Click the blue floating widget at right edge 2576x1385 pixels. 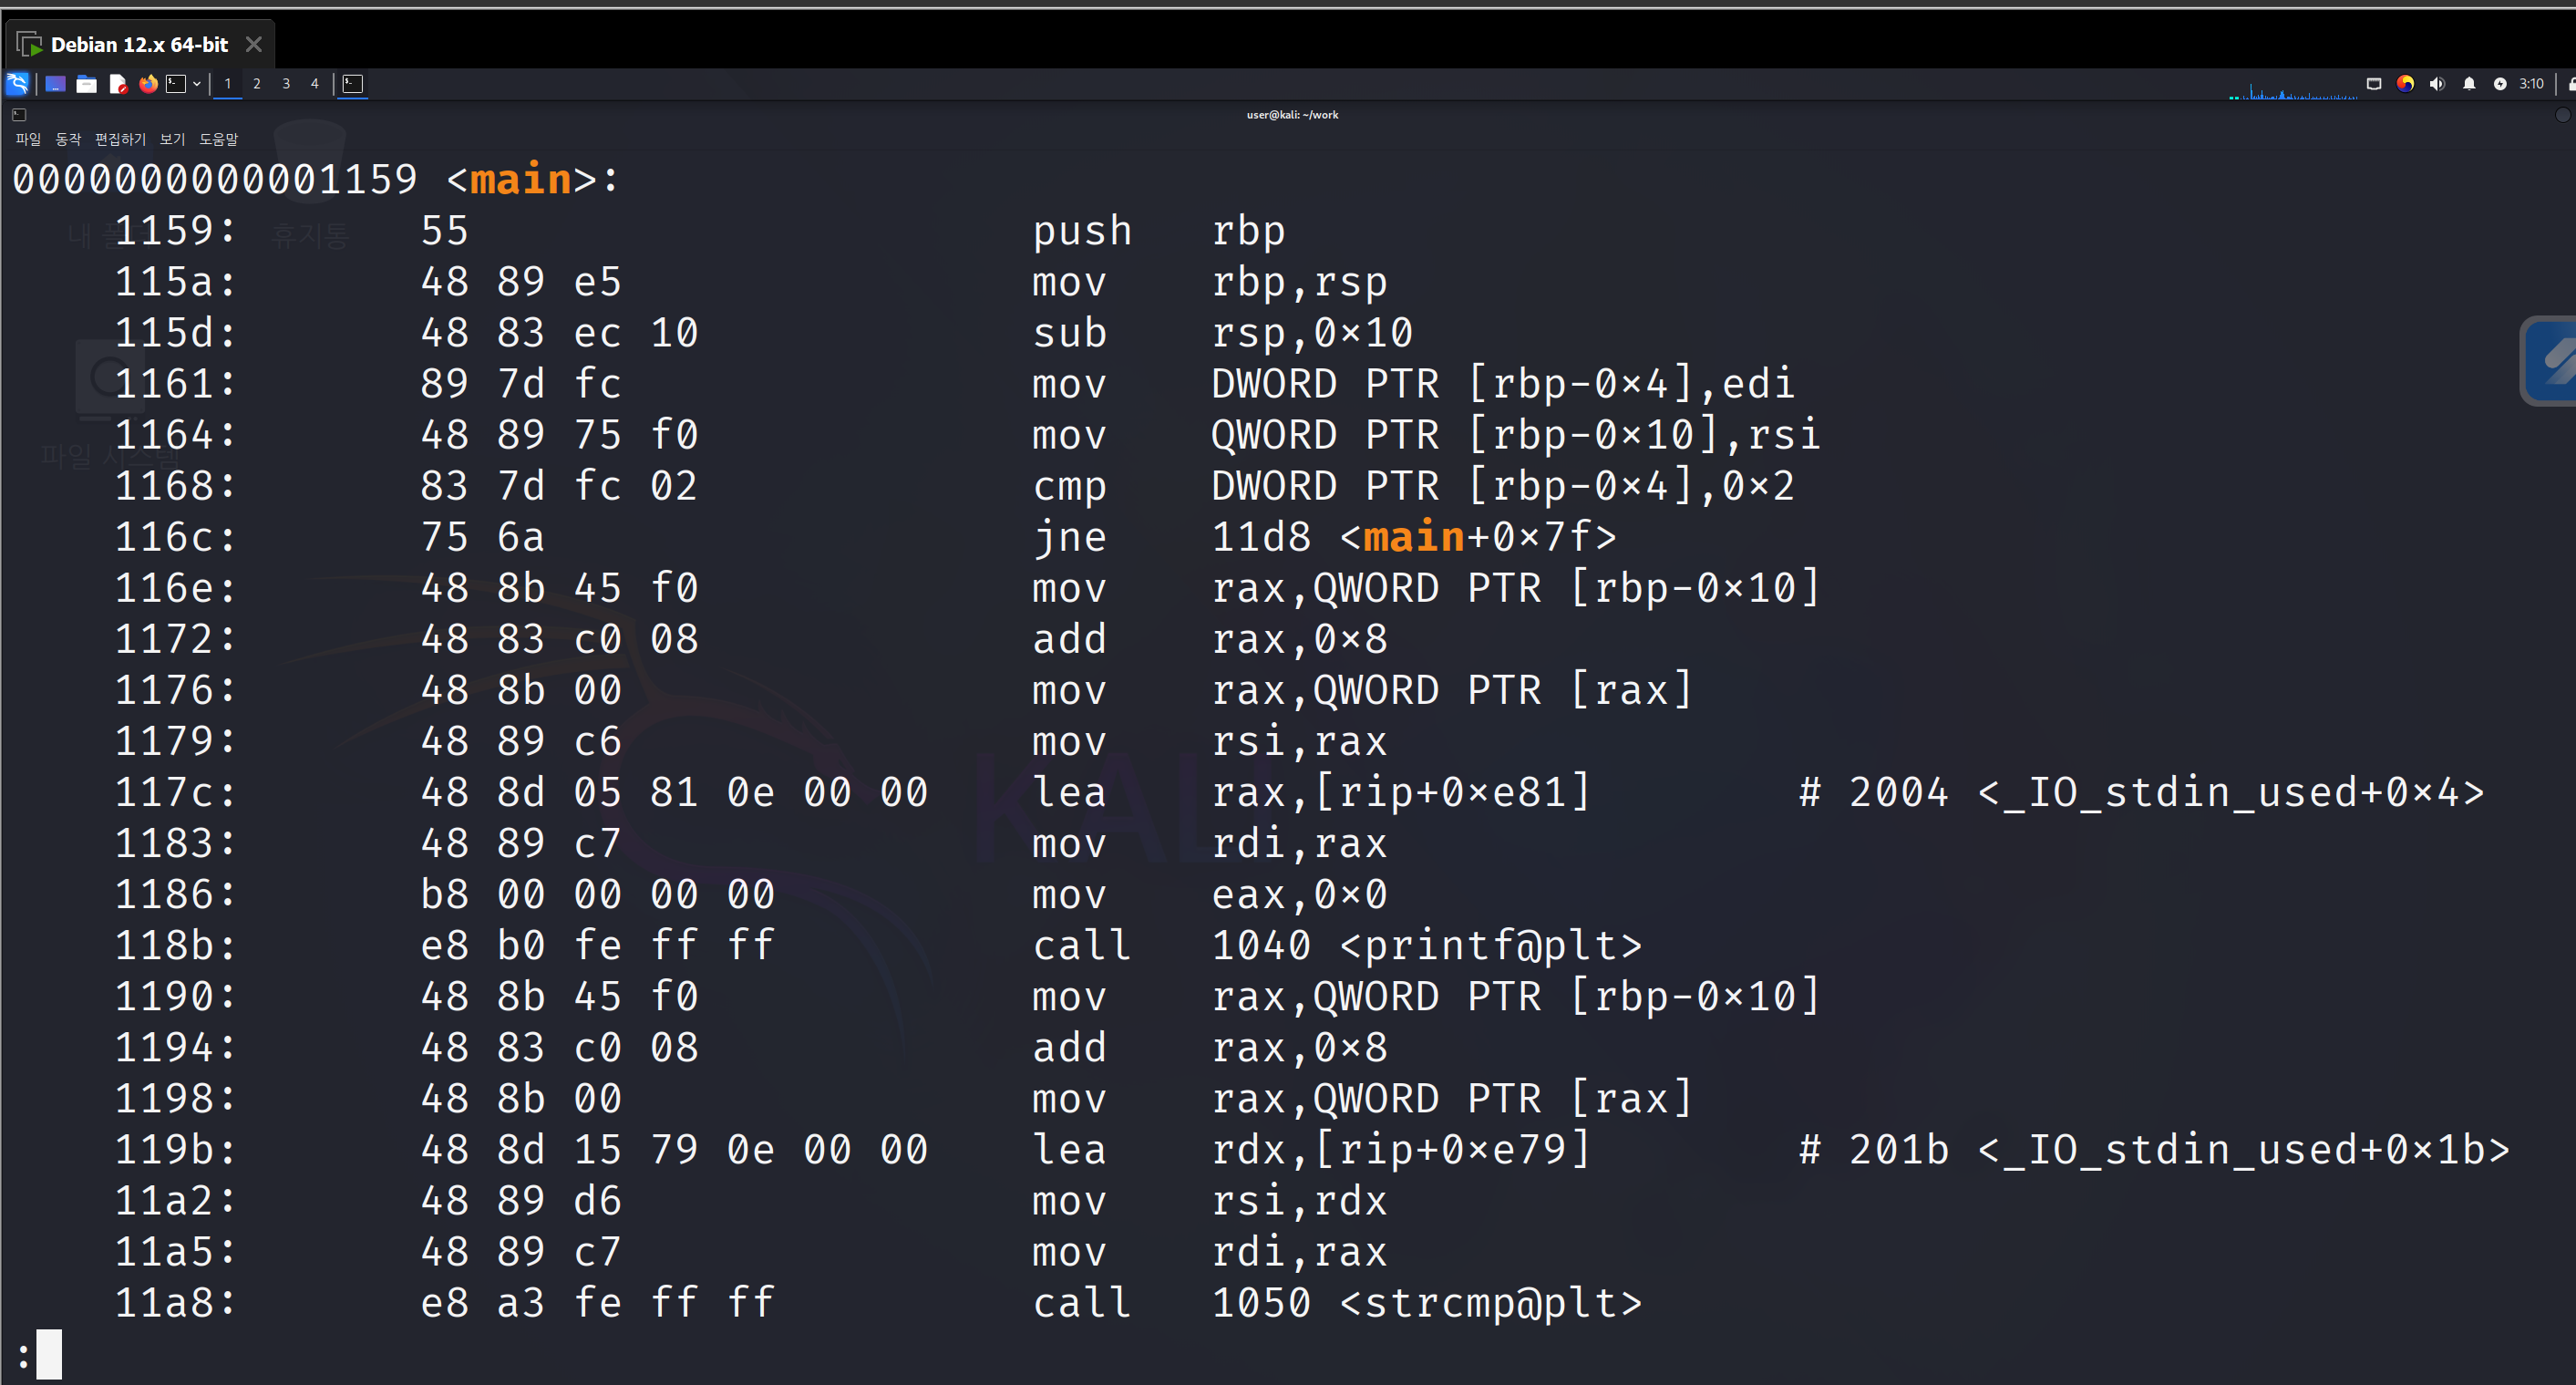coord(2549,361)
